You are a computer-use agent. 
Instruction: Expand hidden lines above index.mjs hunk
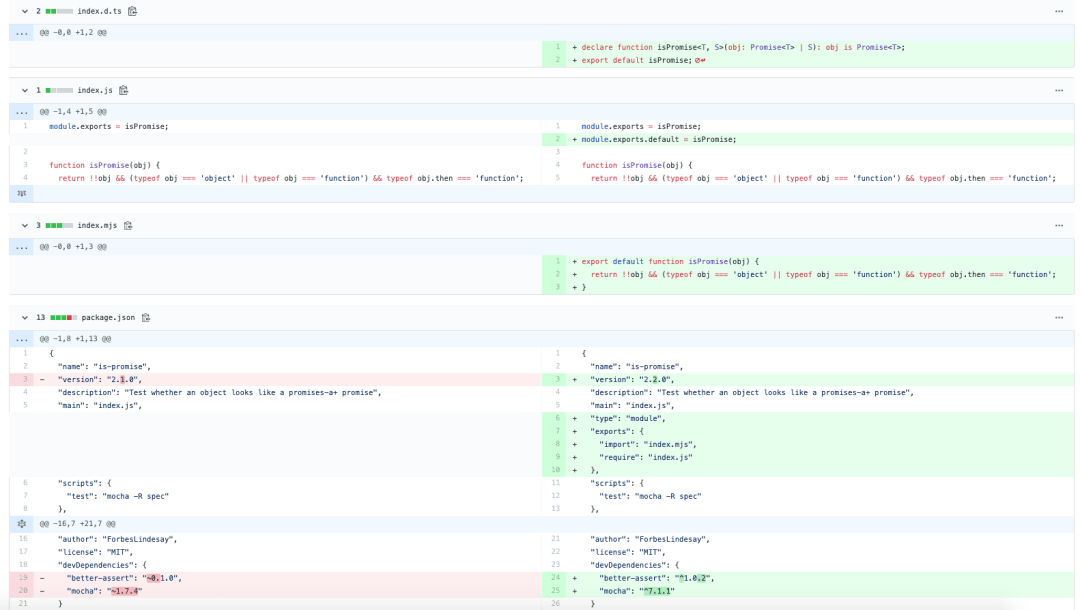click(21, 246)
